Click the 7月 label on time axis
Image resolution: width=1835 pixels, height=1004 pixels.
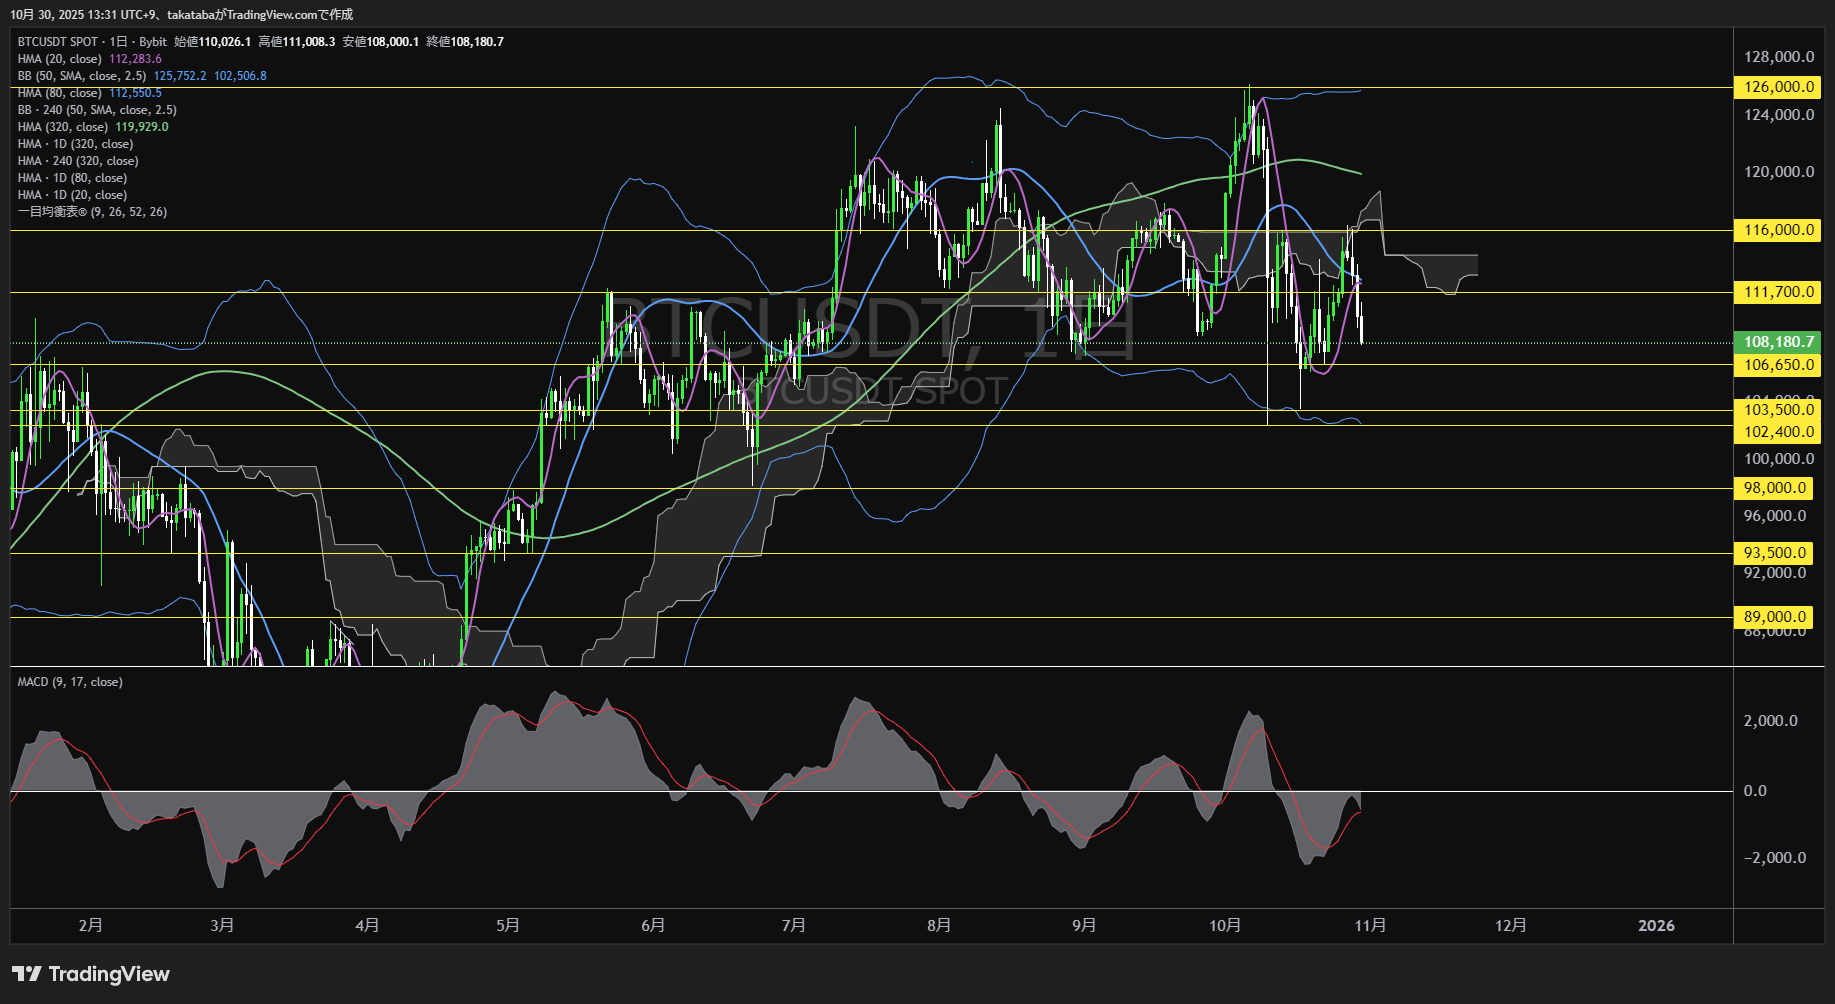pos(794,925)
